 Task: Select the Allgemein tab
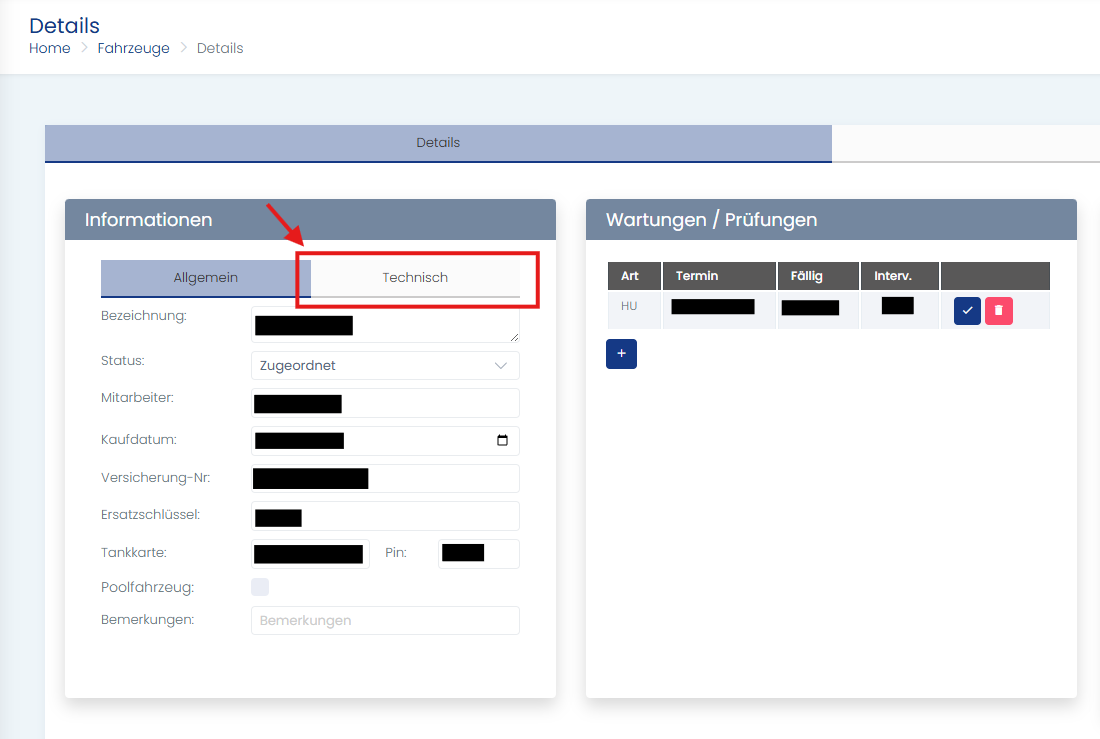205,278
